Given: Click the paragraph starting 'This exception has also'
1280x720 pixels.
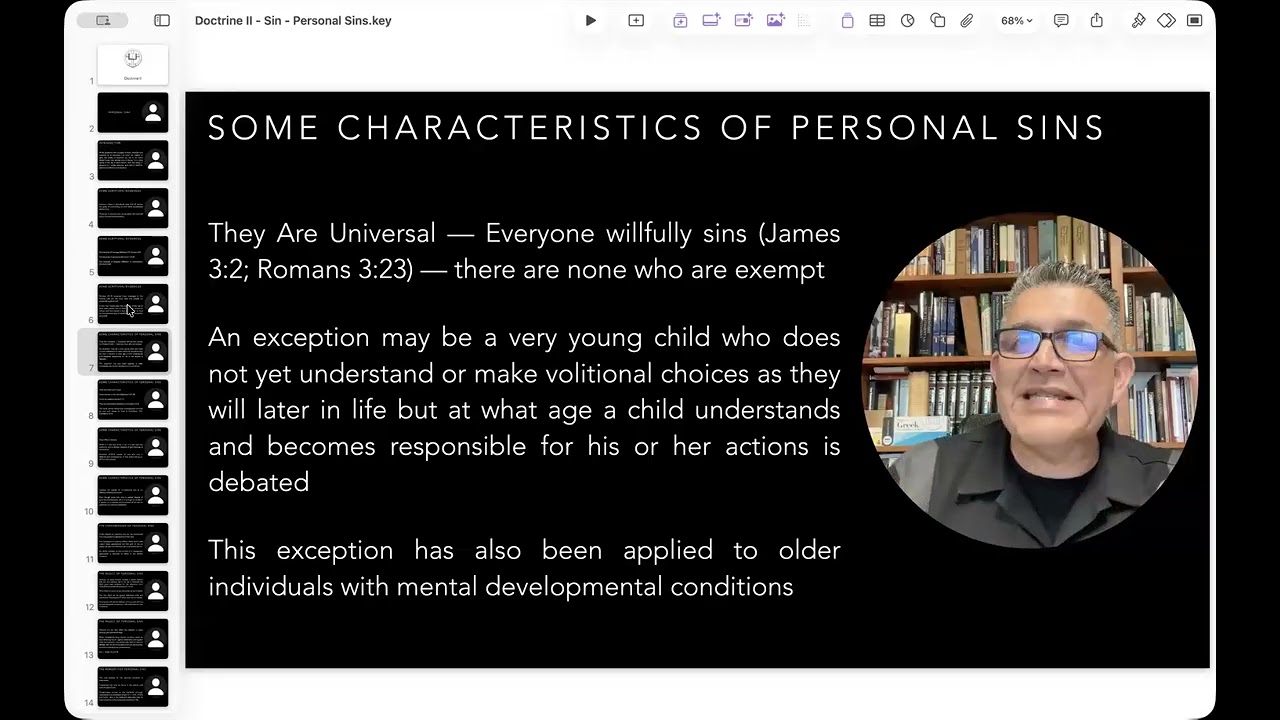Looking at the screenshot, I should 524,568.
